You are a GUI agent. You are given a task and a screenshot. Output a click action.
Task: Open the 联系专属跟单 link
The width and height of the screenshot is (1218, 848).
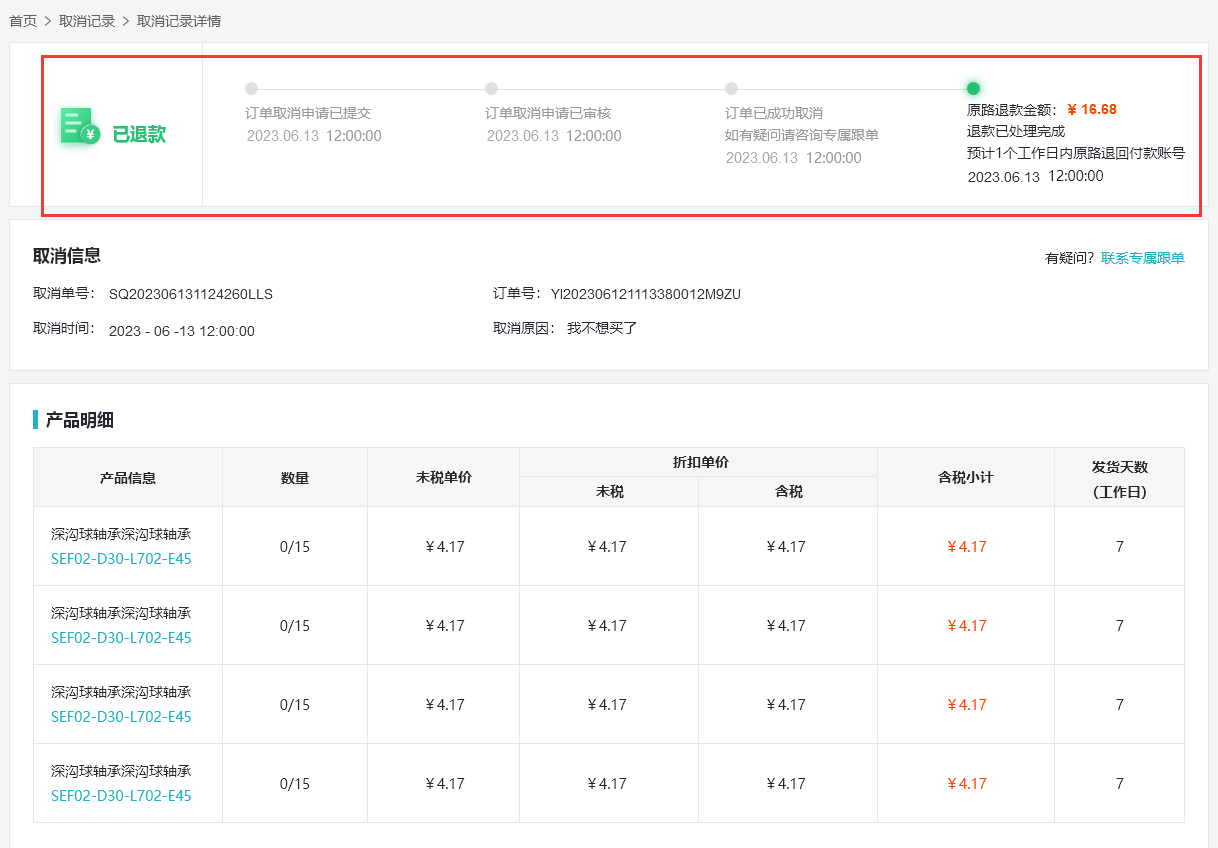(1142, 258)
